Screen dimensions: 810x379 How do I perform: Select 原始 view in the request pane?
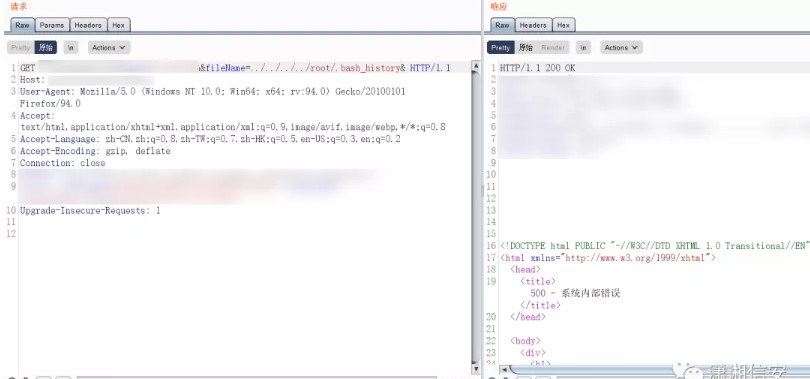click(46, 48)
